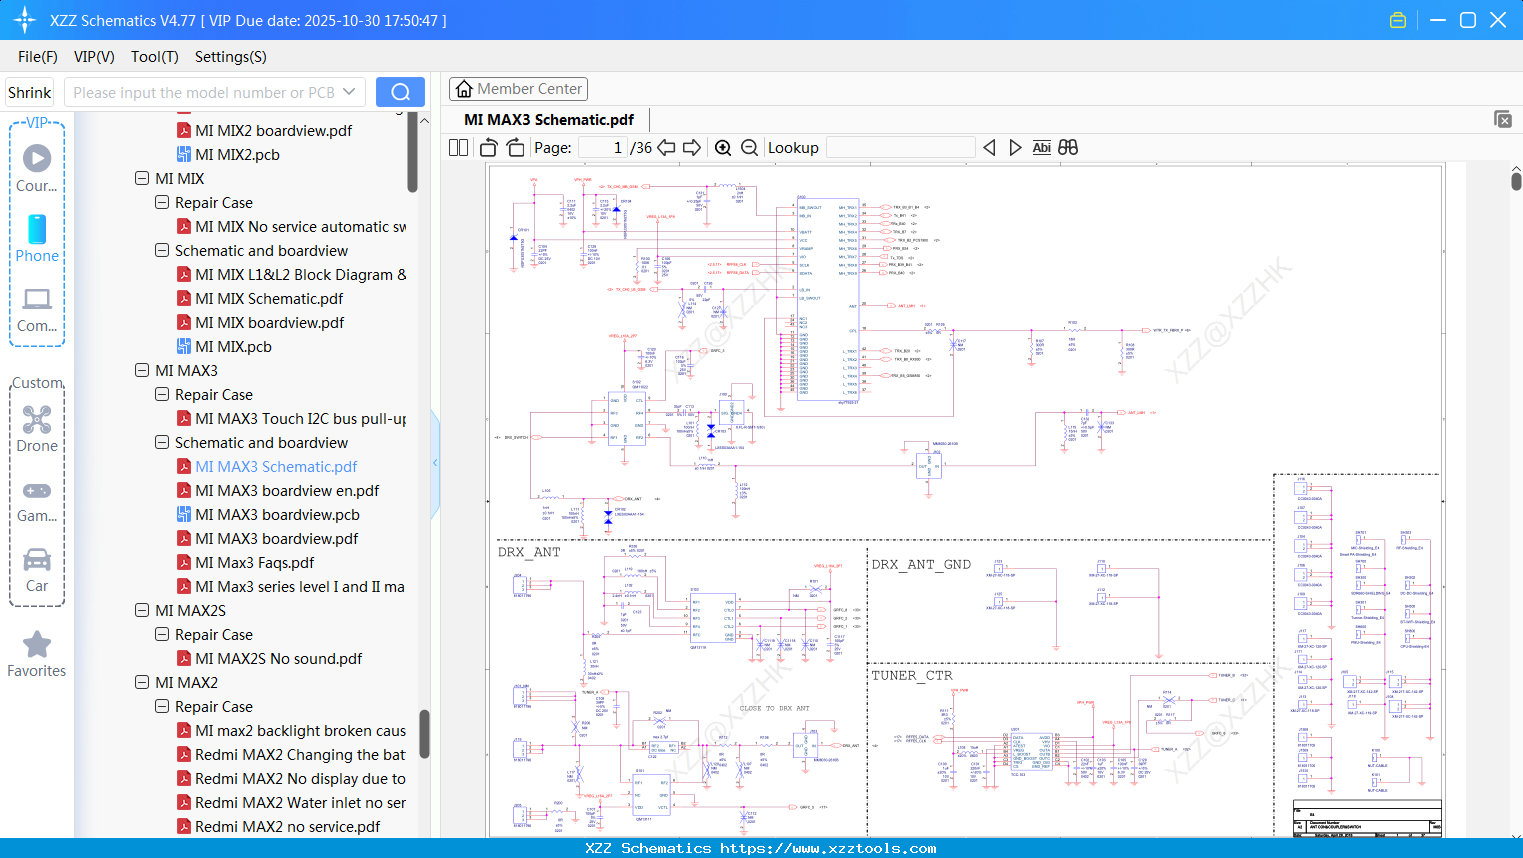The height and width of the screenshot is (858, 1523).
Task: Zoom in on the schematic
Action: 722,147
